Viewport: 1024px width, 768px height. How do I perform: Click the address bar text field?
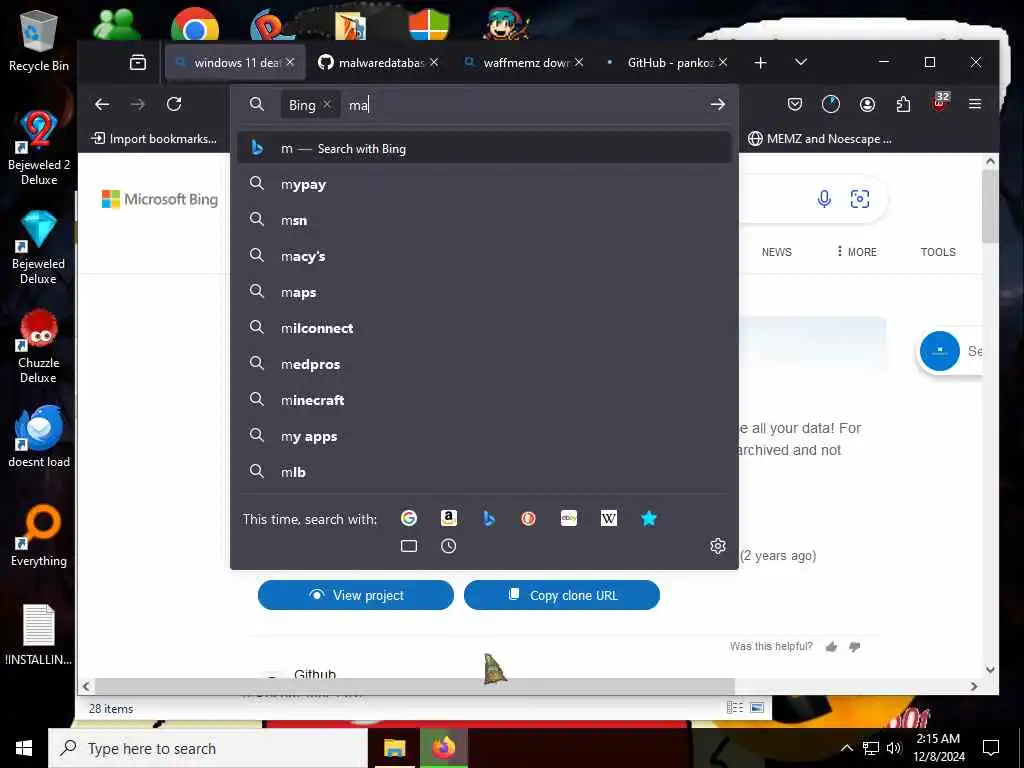point(526,104)
